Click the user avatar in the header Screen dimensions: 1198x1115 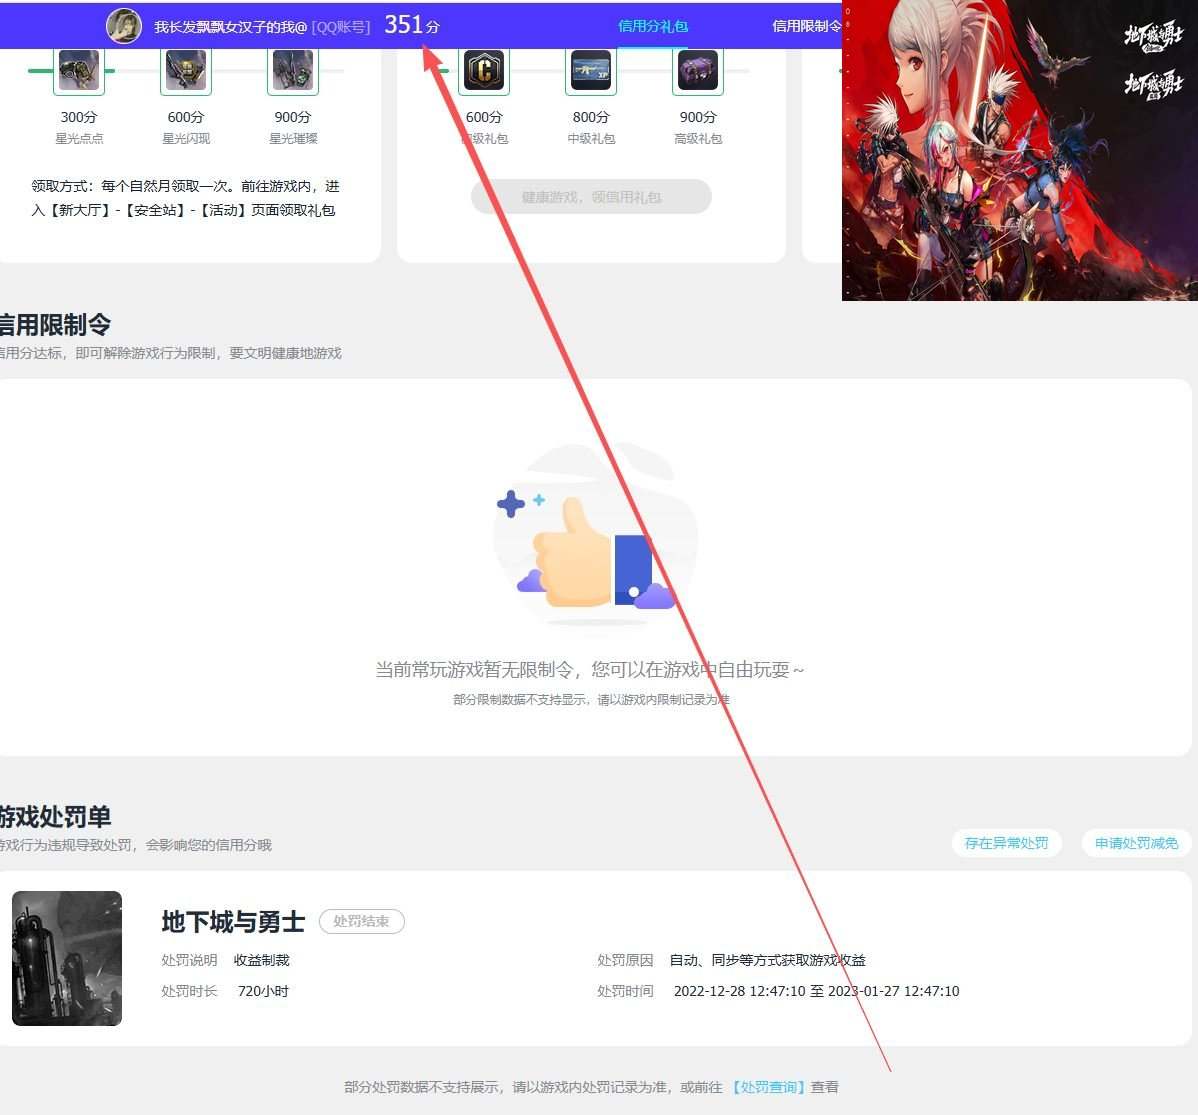(x=124, y=26)
